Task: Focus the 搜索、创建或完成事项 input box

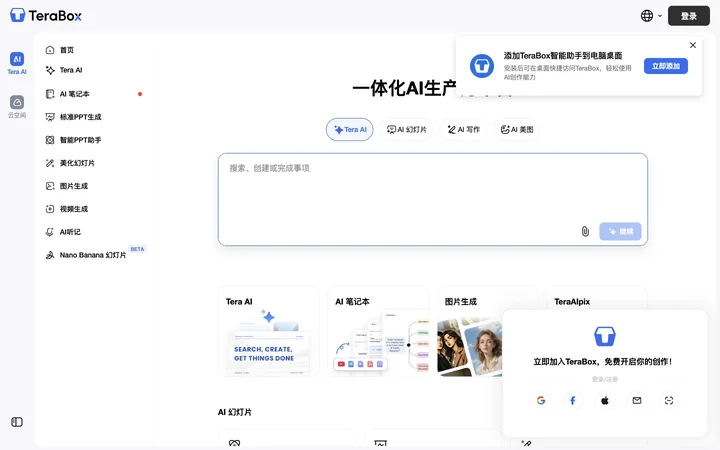Action: pos(433,199)
